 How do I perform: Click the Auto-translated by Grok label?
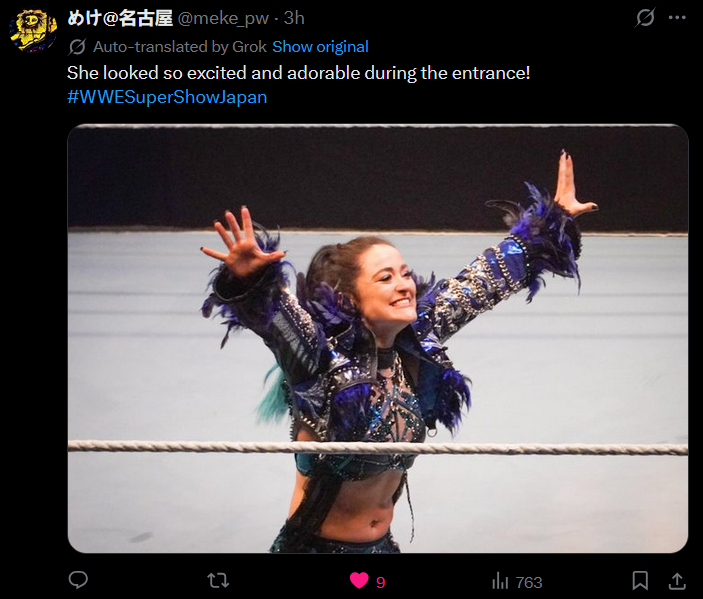pyautogui.click(x=180, y=47)
